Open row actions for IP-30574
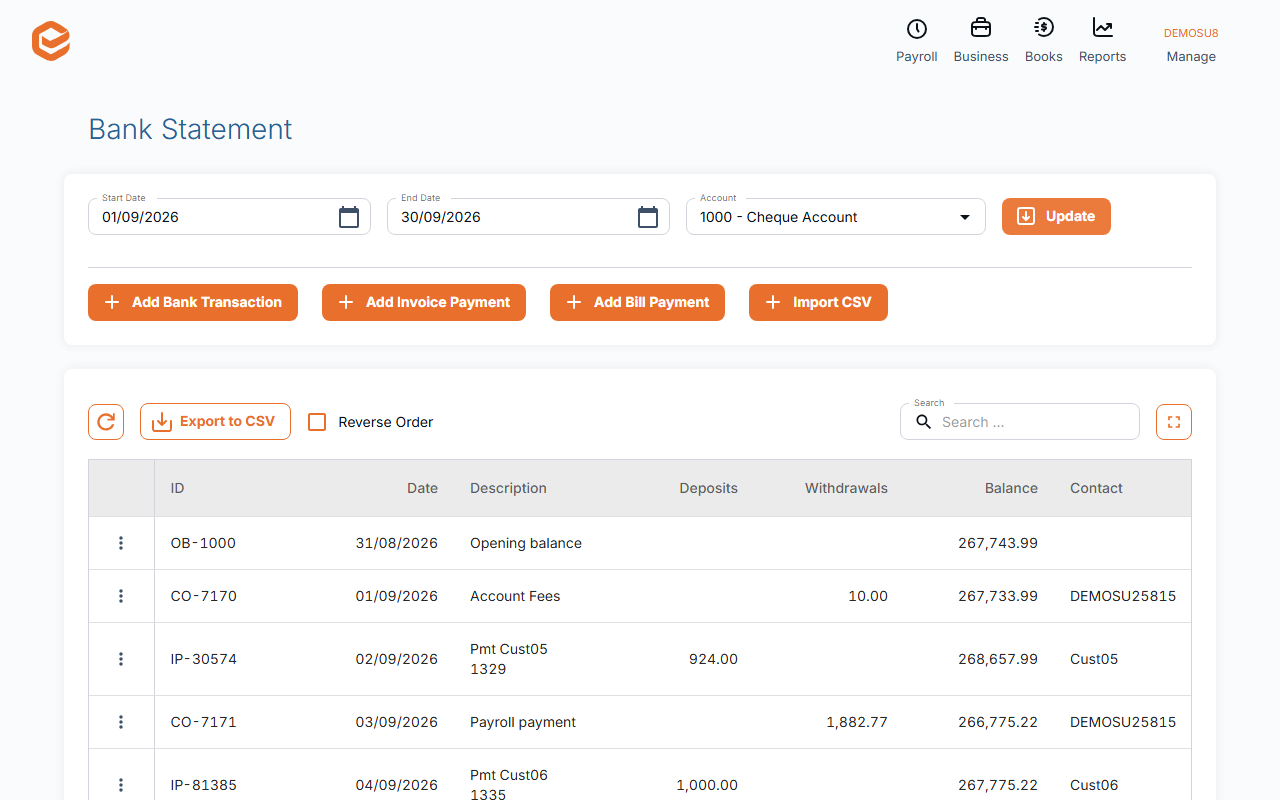Screen dimensions: 1280x800 [x=121, y=659]
